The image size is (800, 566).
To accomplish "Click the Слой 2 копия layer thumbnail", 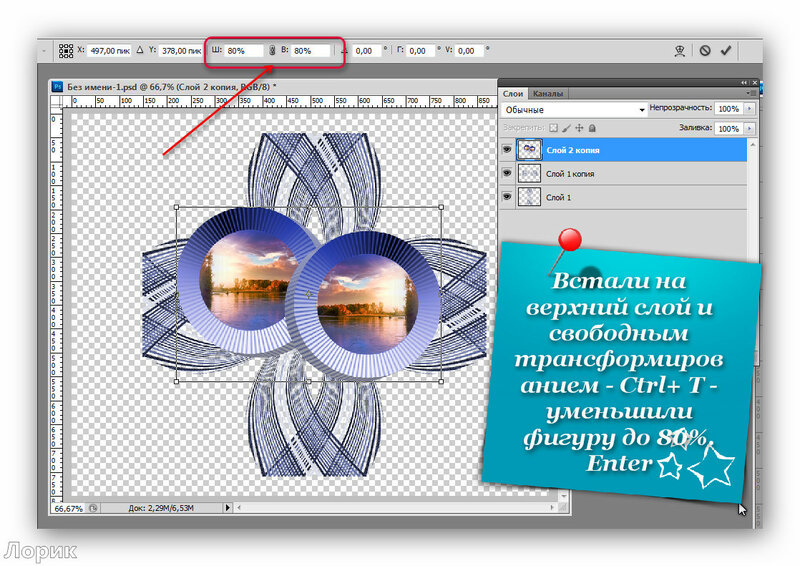I will pos(529,150).
